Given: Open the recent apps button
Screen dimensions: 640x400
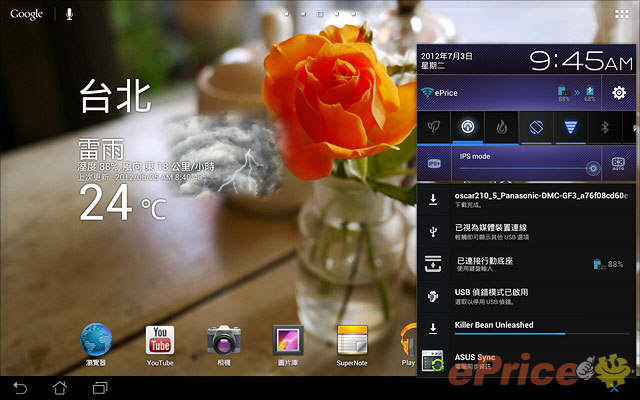Looking at the screenshot, I should [x=99, y=386].
